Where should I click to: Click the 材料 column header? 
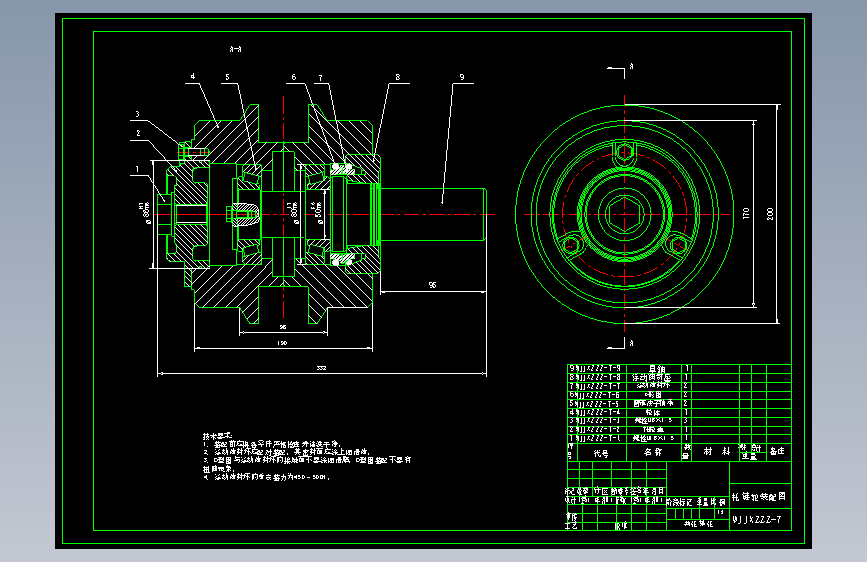pyautogui.click(x=717, y=451)
